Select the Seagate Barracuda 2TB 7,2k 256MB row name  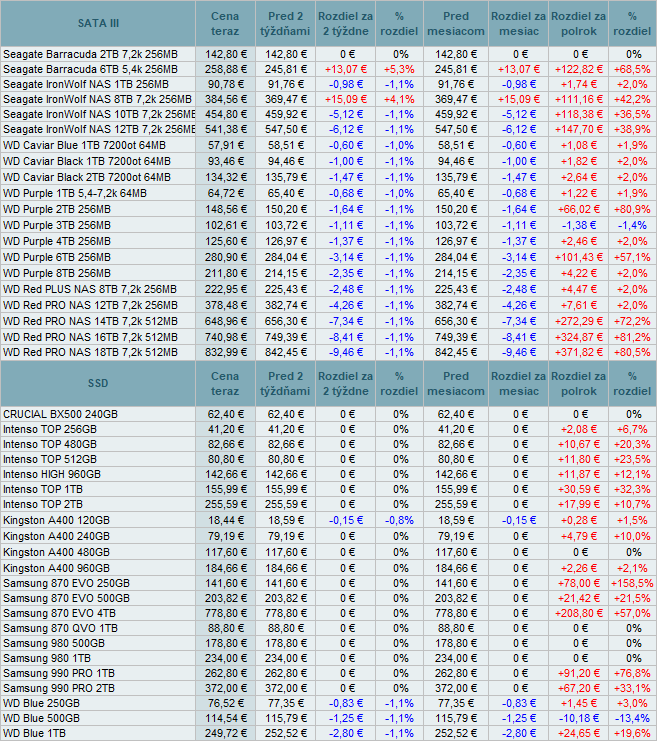90,54
